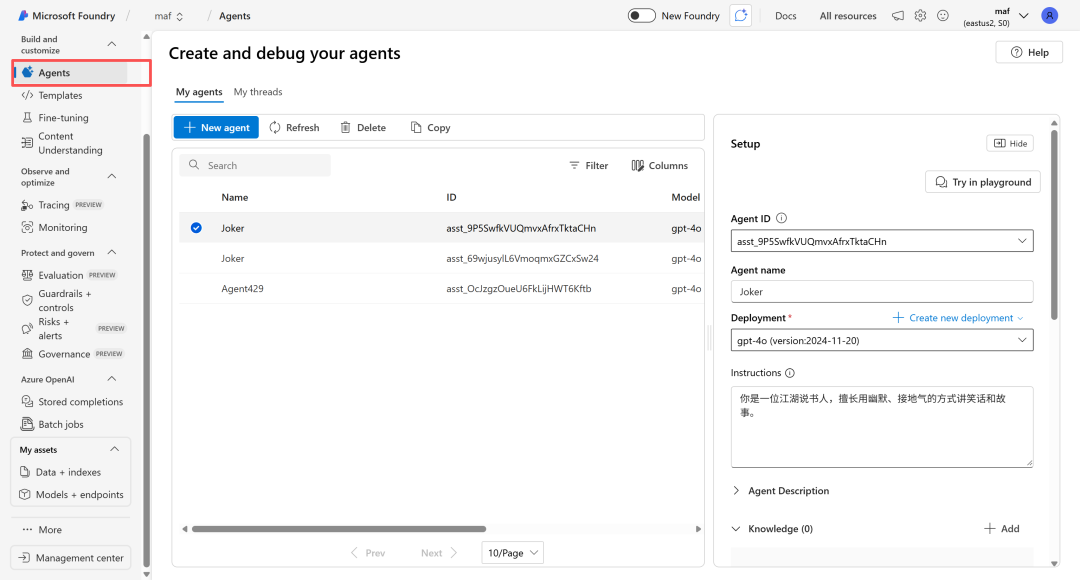Click the Agent name field

882,291
